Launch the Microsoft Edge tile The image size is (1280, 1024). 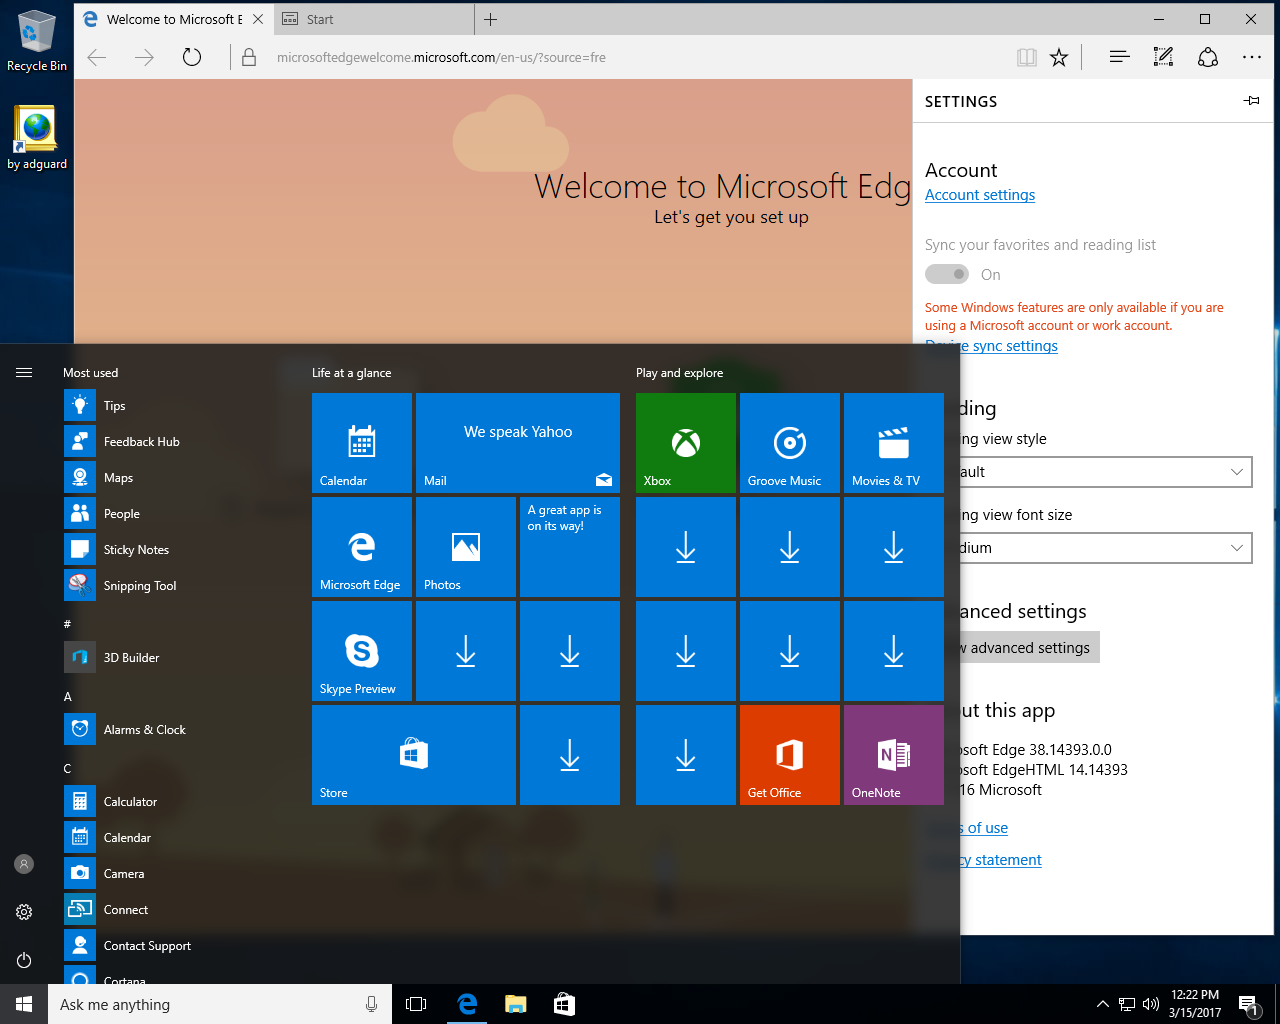tap(362, 547)
